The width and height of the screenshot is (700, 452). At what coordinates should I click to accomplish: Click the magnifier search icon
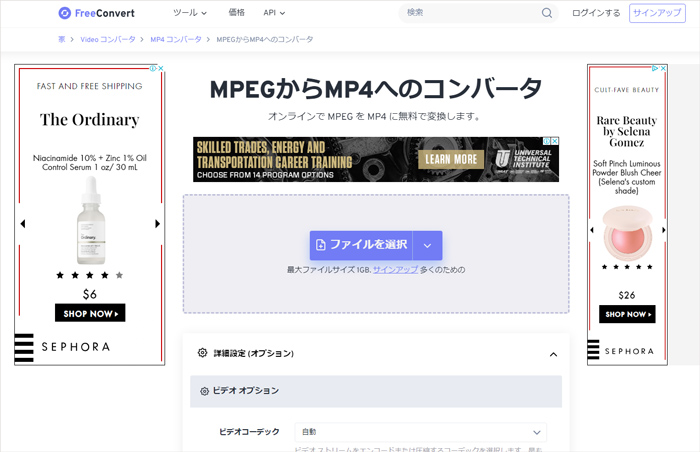coord(547,13)
